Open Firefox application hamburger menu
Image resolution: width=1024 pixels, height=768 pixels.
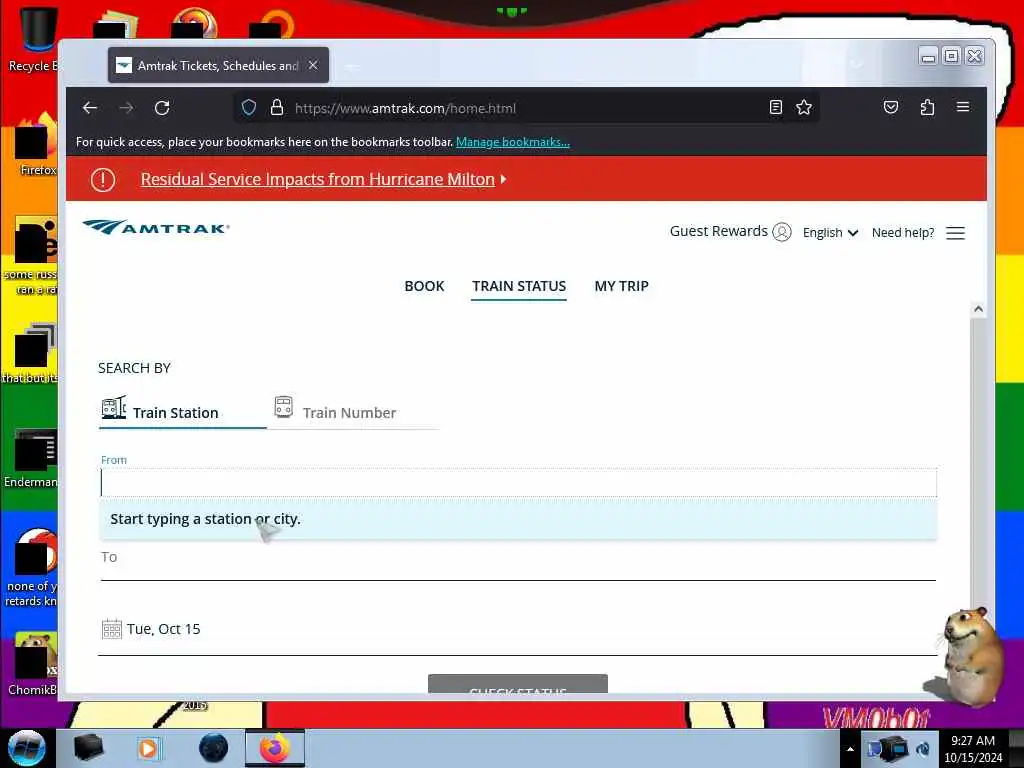pos(963,107)
